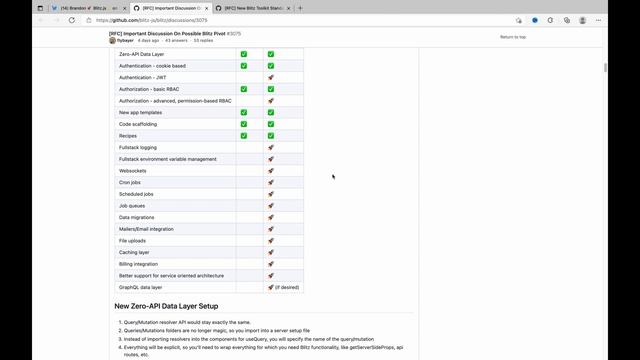Click the '43 answers' text
Viewport: 640px width, 360px height.
(x=176, y=40)
